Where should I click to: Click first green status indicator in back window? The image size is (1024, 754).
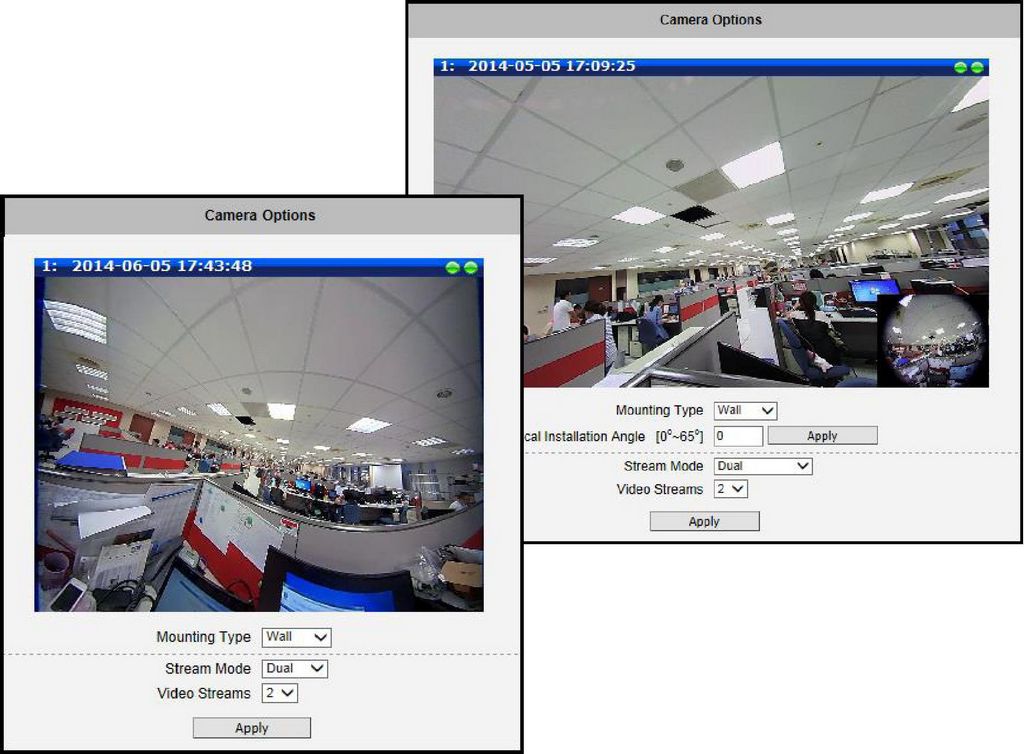[960, 67]
